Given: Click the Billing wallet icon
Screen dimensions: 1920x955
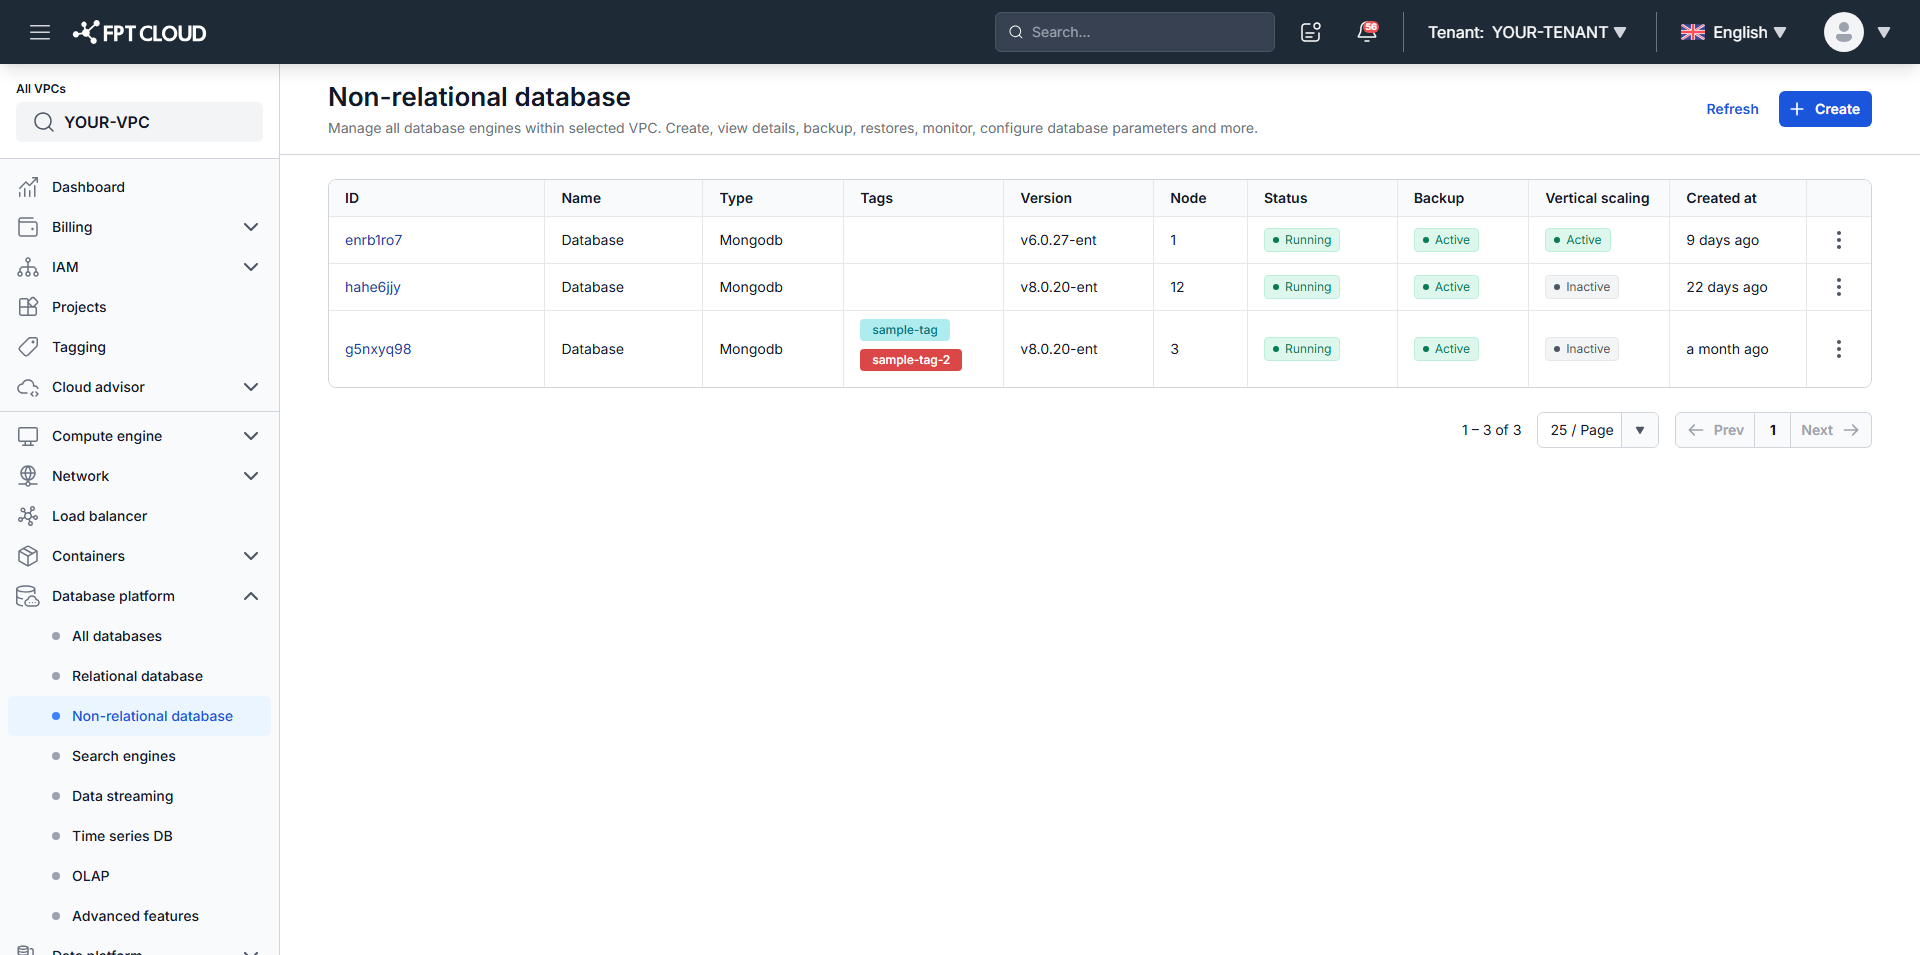Looking at the screenshot, I should [28, 227].
